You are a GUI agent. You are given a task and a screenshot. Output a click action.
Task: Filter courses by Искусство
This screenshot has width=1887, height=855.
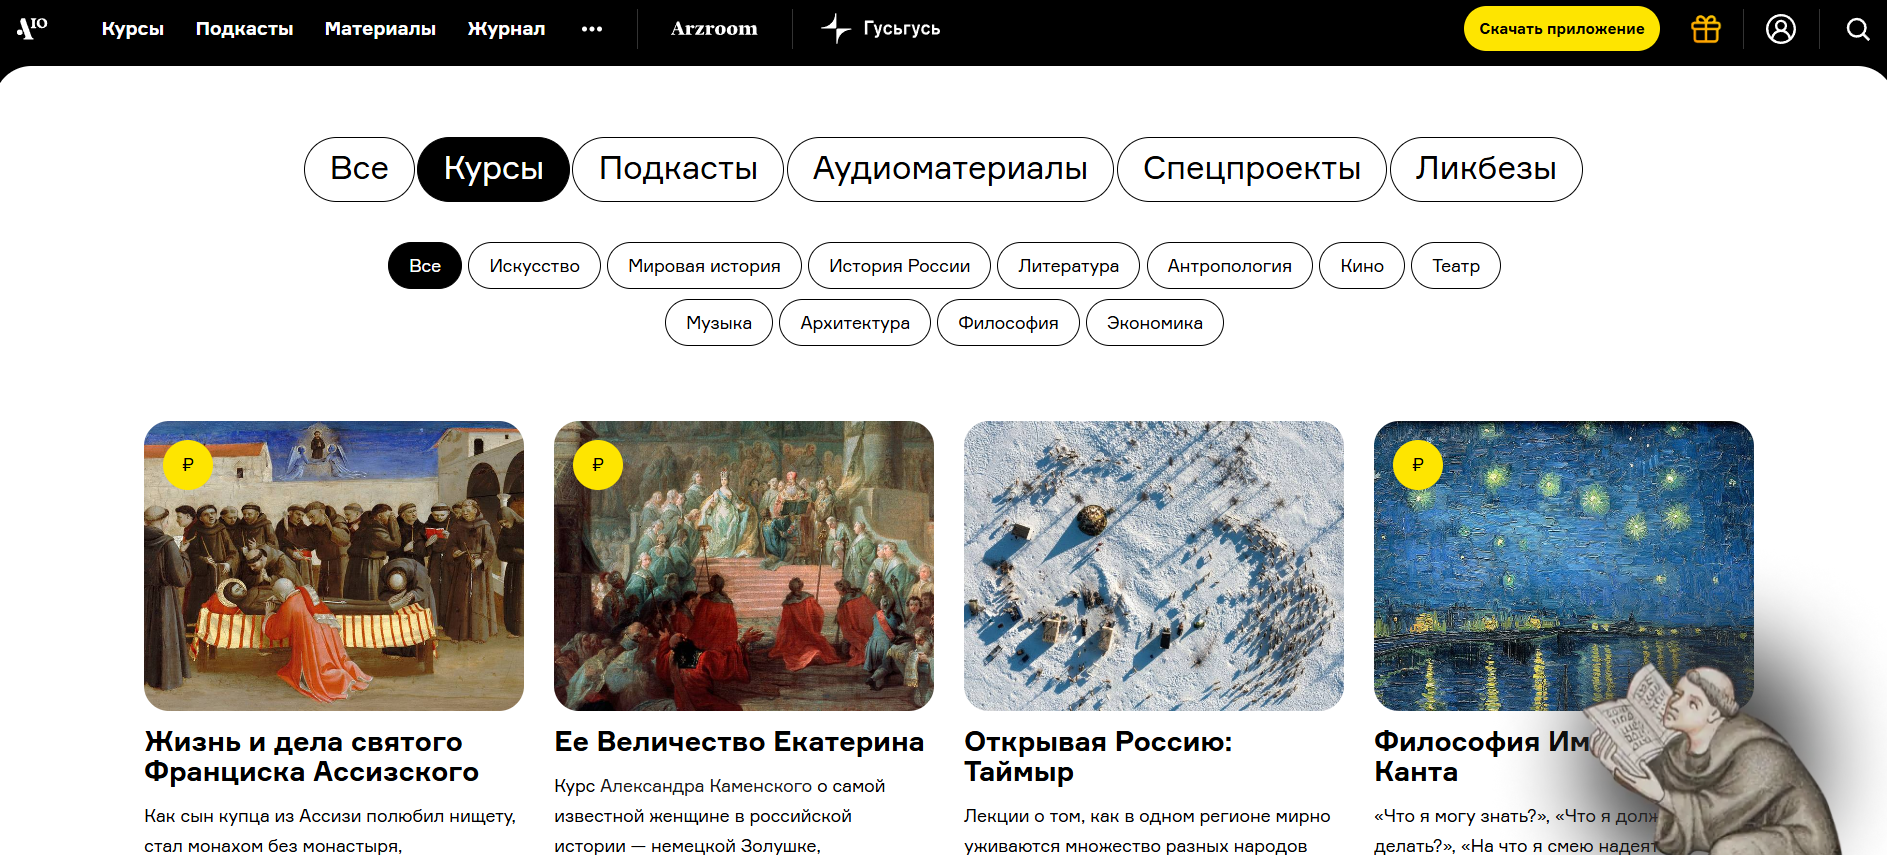534,266
